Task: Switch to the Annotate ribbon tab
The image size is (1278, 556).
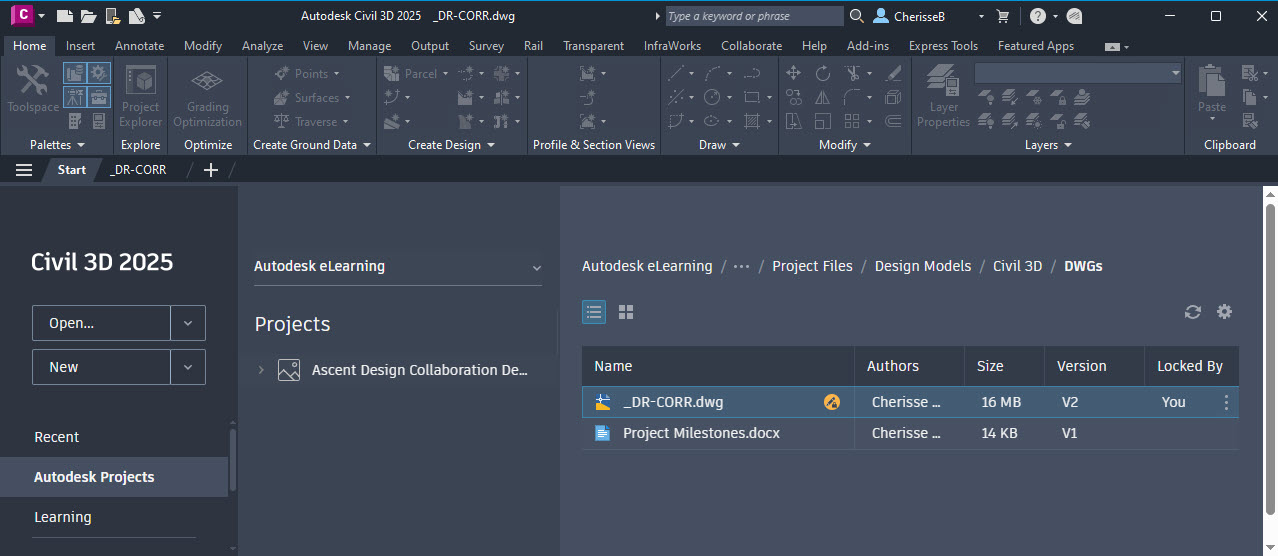Action: (x=139, y=46)
